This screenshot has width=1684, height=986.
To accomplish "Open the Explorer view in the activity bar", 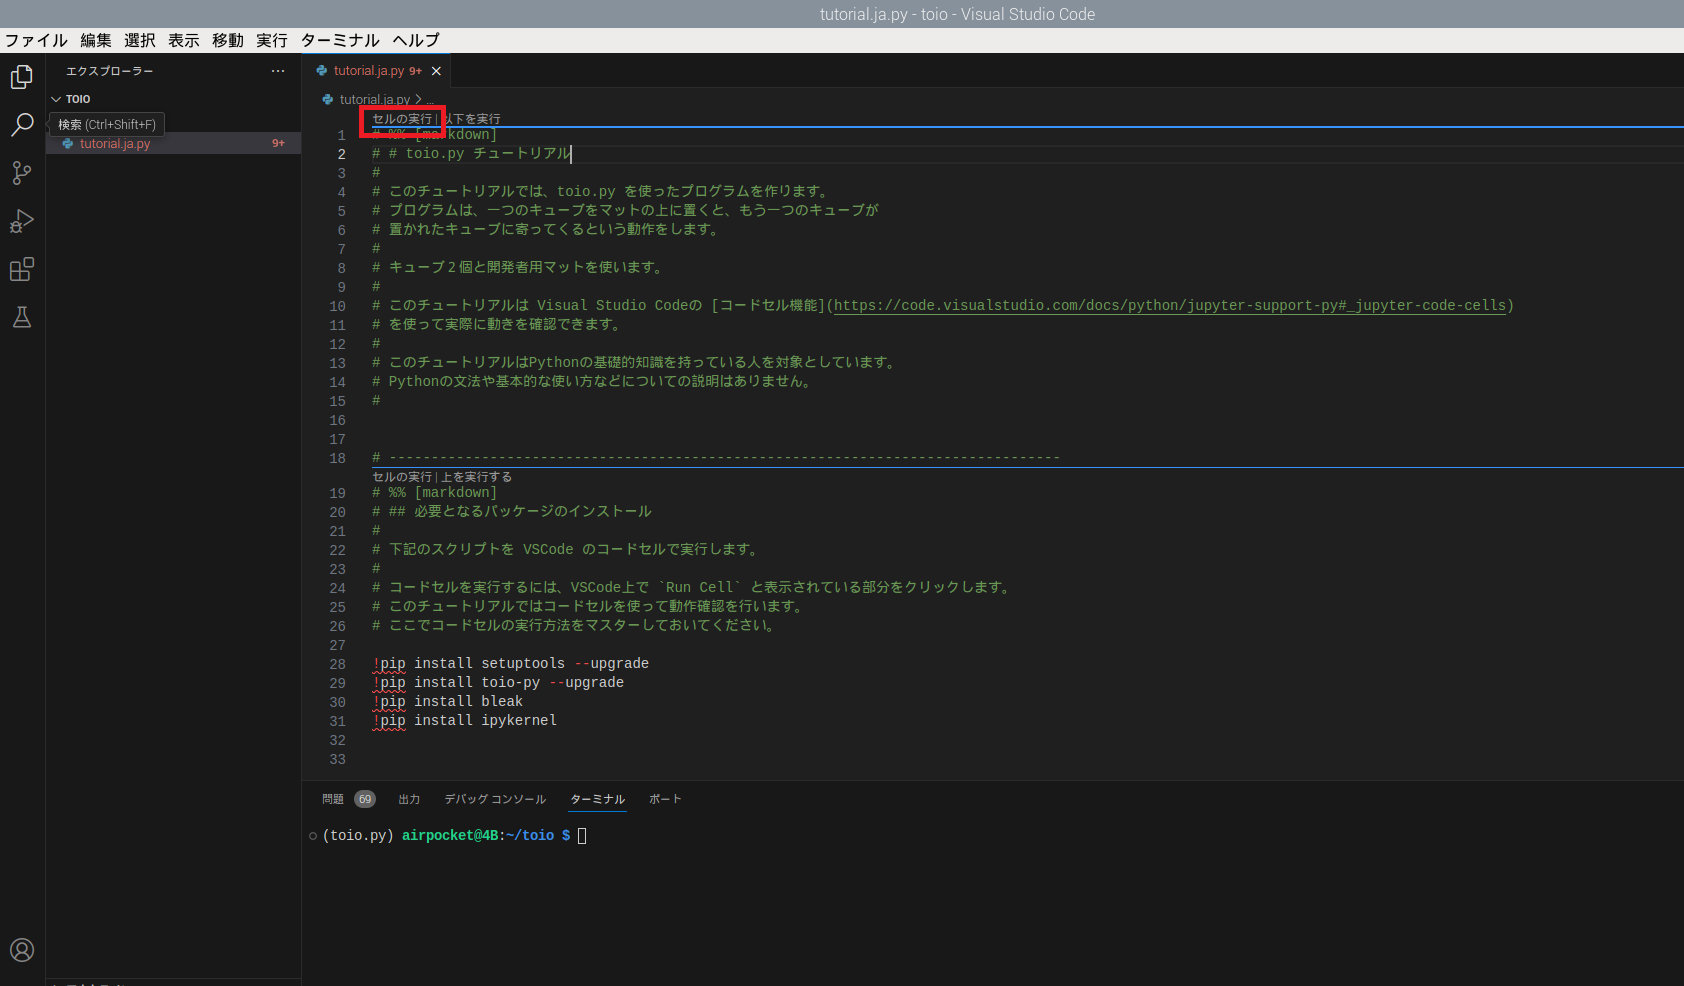I will tap(22, 77).
